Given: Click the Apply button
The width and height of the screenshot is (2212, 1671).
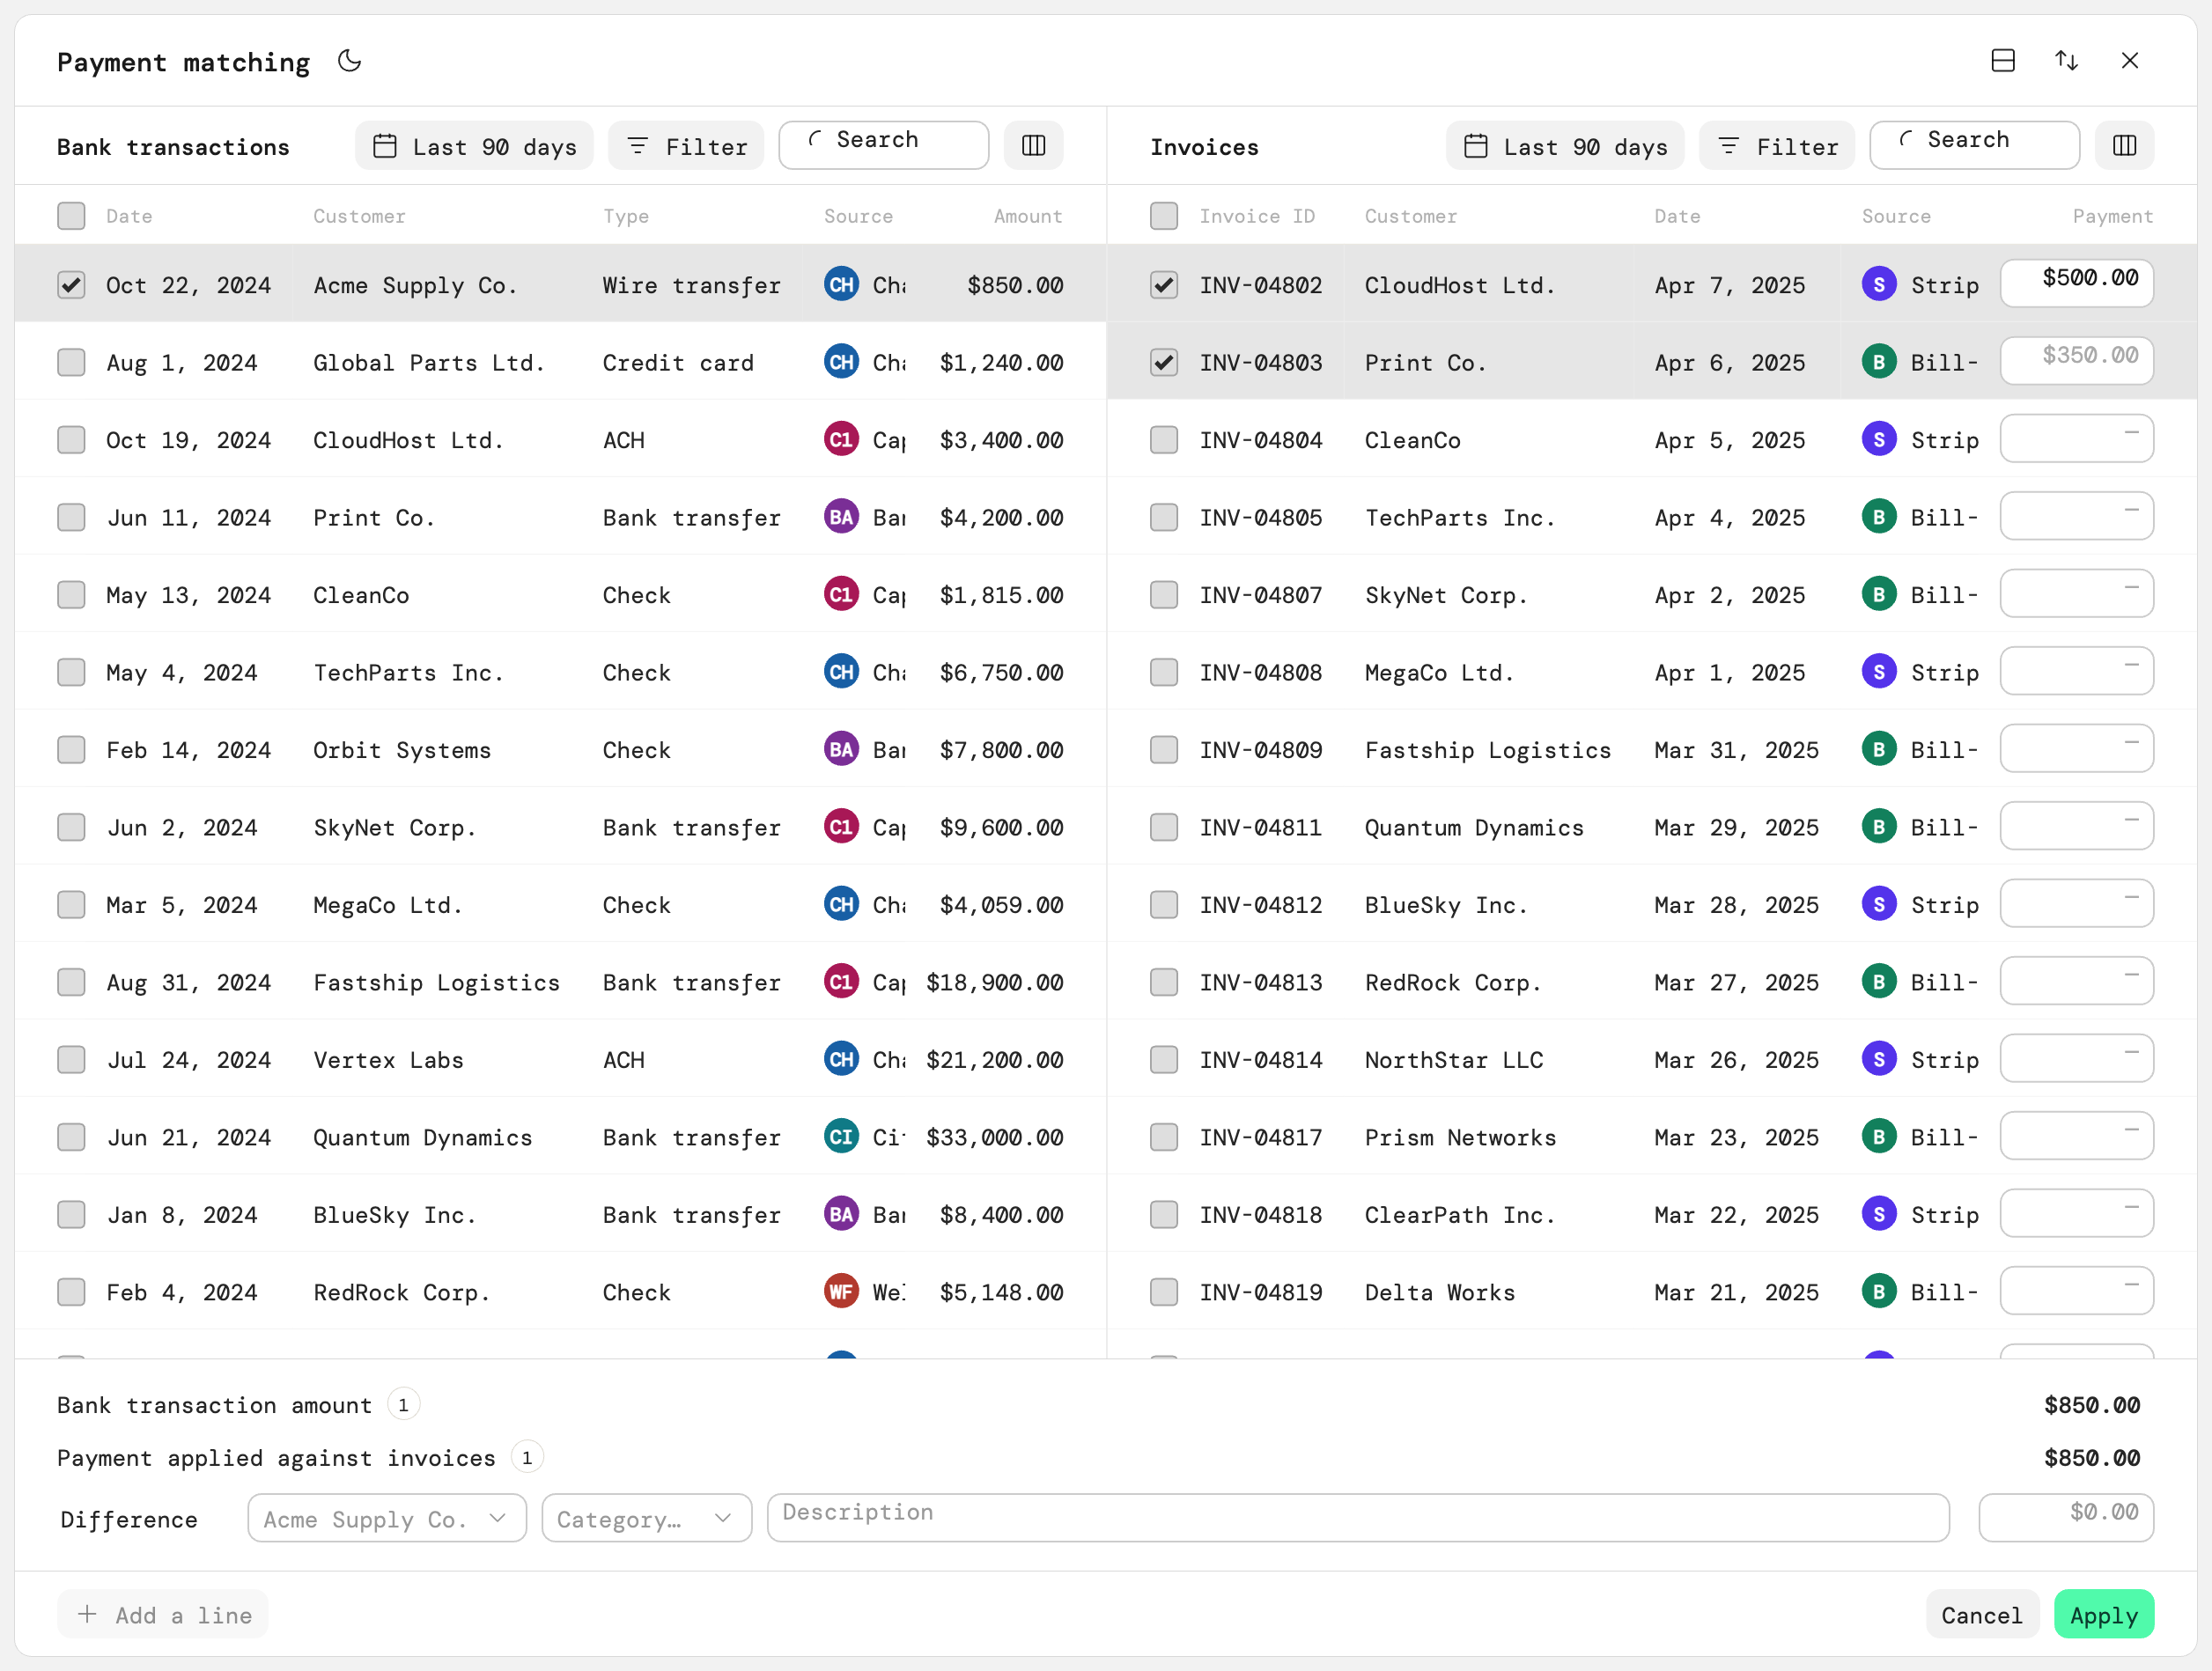Looking at the screenshot, I should (x=2103, y=1614).
